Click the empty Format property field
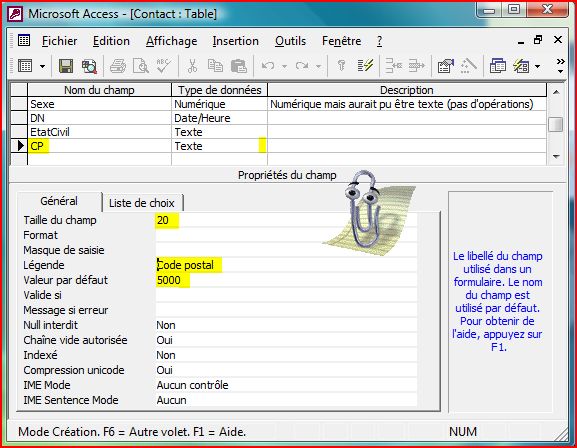This screenshot has width=577, height=448. (x=286, y=235)
